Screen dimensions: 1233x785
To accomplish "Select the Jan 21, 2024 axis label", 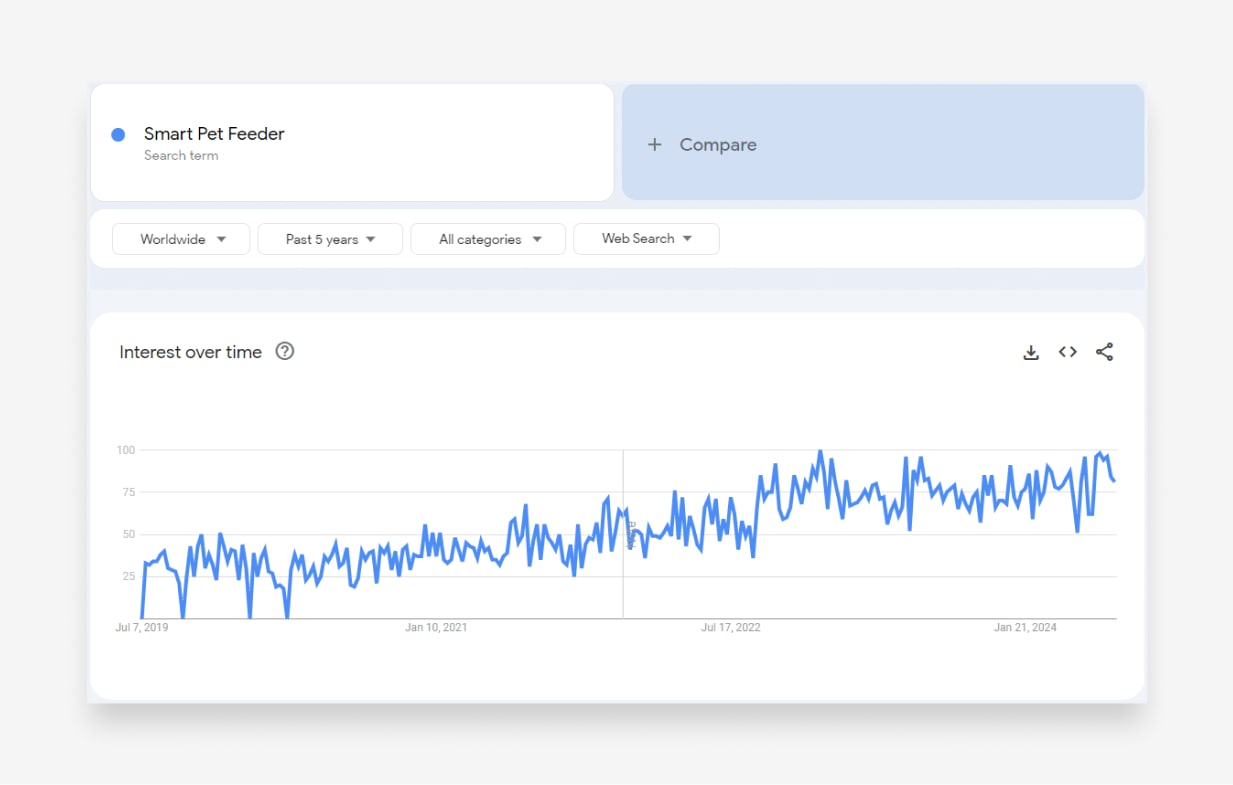I will click(x=1025, y=628).
